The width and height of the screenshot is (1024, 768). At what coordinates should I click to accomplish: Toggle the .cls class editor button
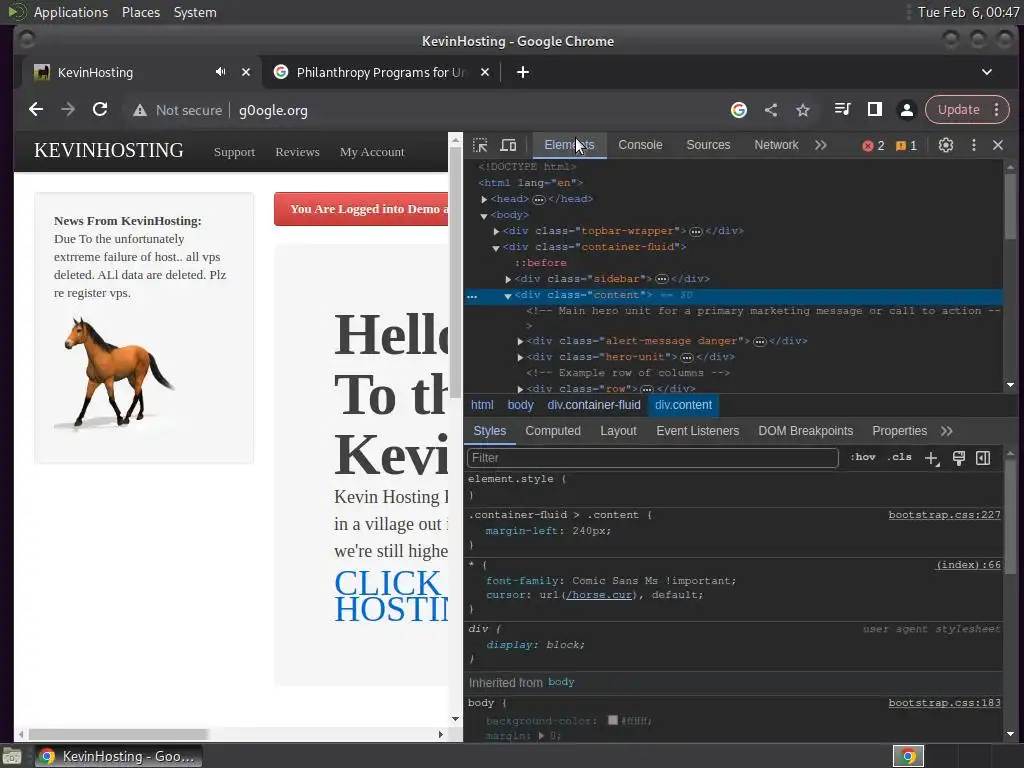(x=899, y=457)
